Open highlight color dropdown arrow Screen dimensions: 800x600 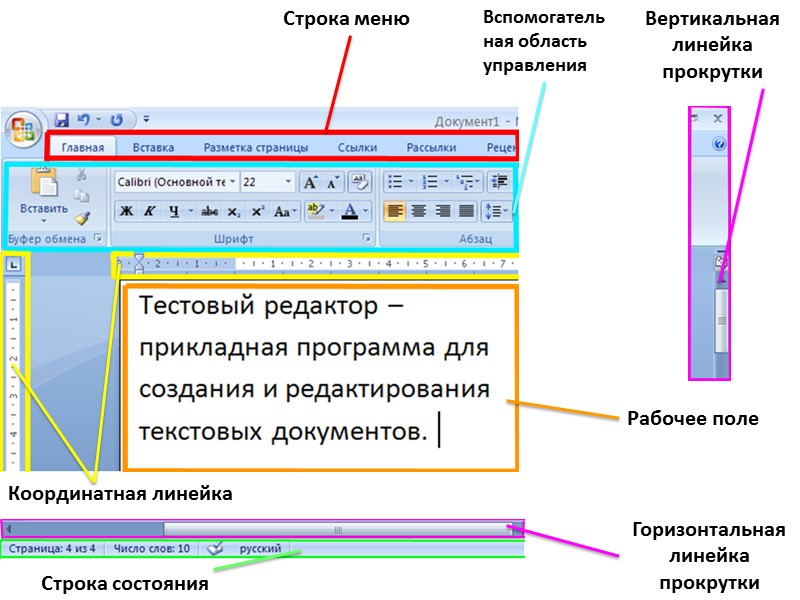[x=332, y=211]
